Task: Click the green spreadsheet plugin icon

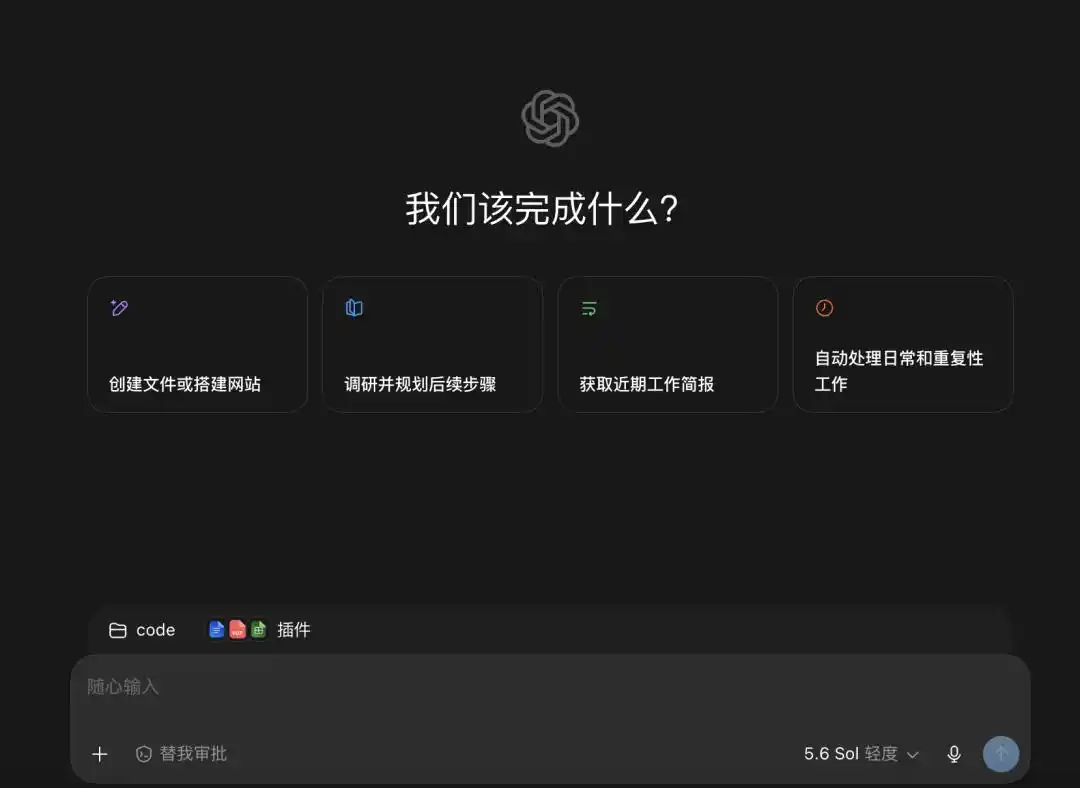Action: tap(258, 630)
